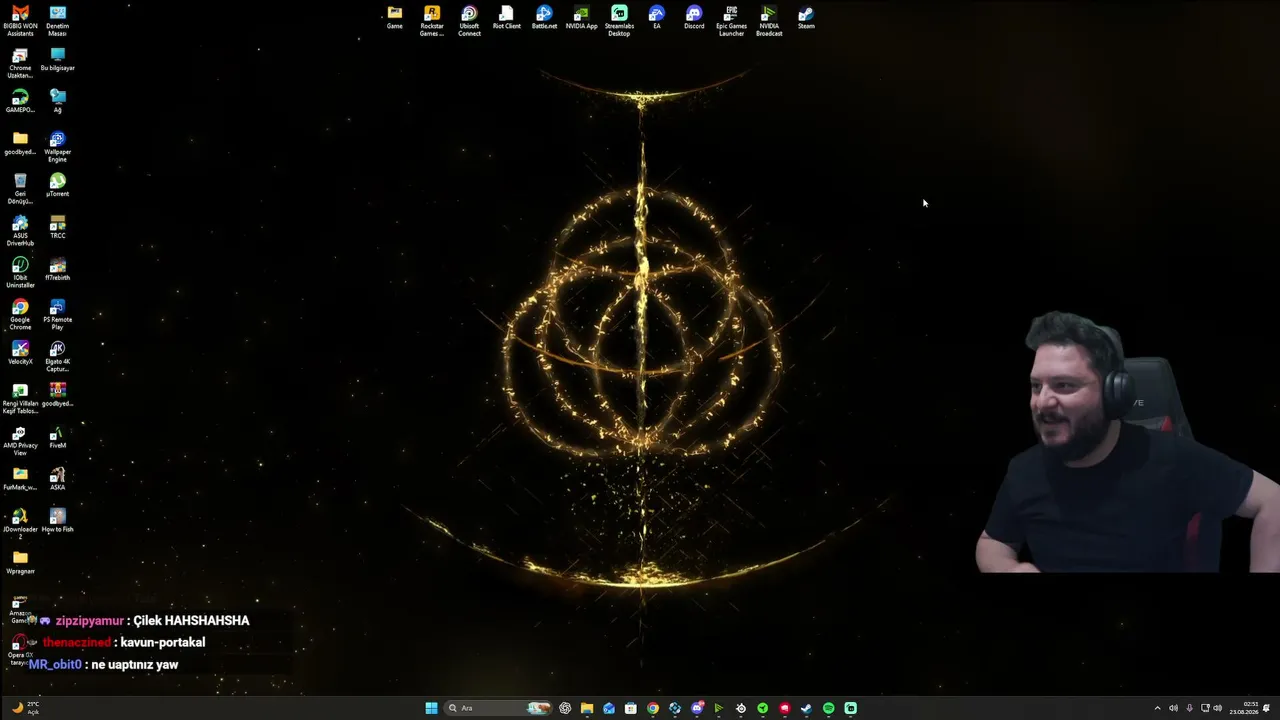Viewport: 1280px width, 720px height.
Task: Launch VelocityX desktop shortcut
Action: point(20,354)
